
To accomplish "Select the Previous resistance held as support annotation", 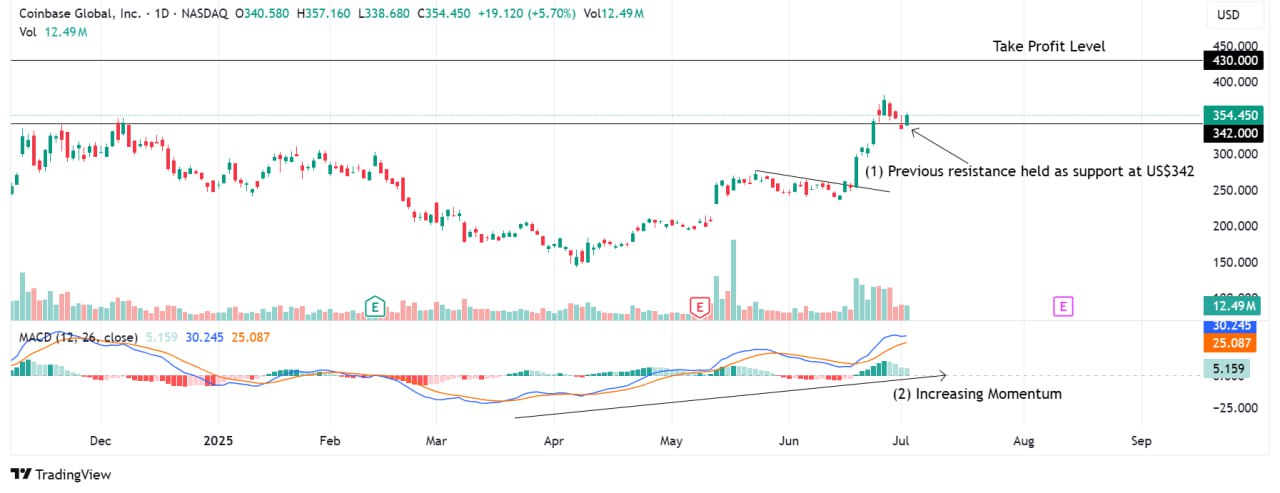I will [1029, 171].
